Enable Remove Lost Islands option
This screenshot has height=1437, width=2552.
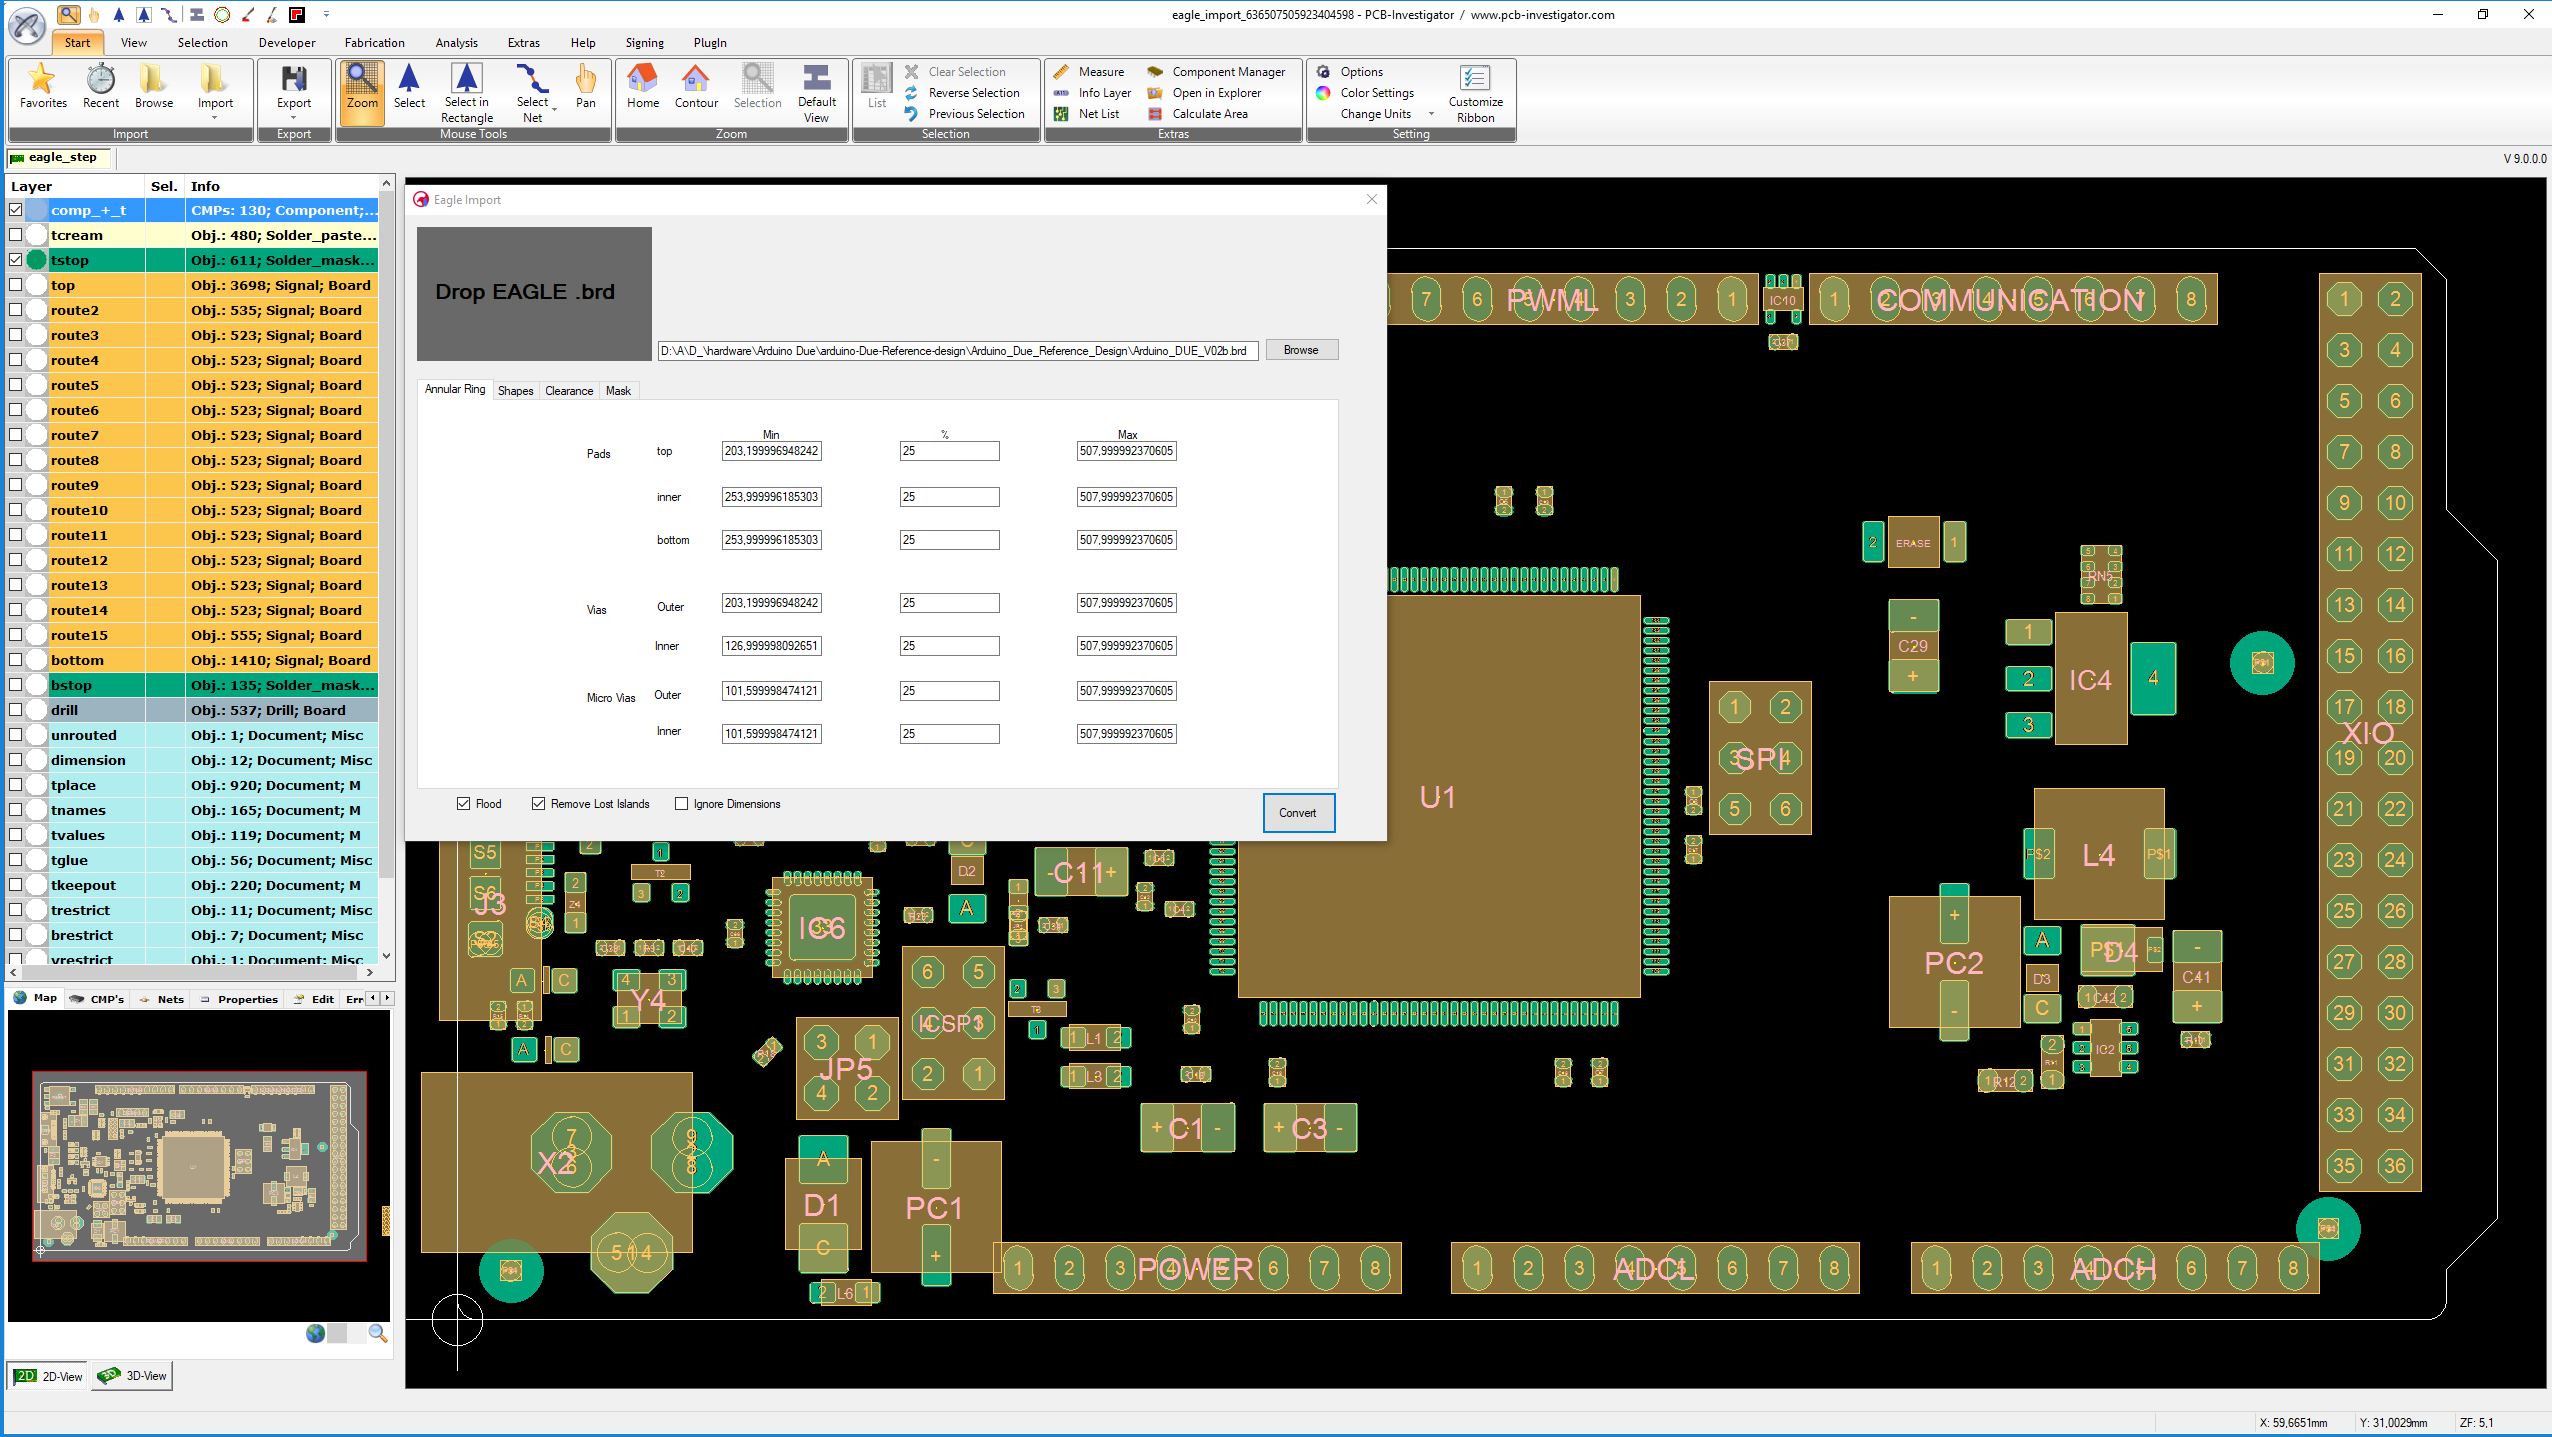click(536, 803)
